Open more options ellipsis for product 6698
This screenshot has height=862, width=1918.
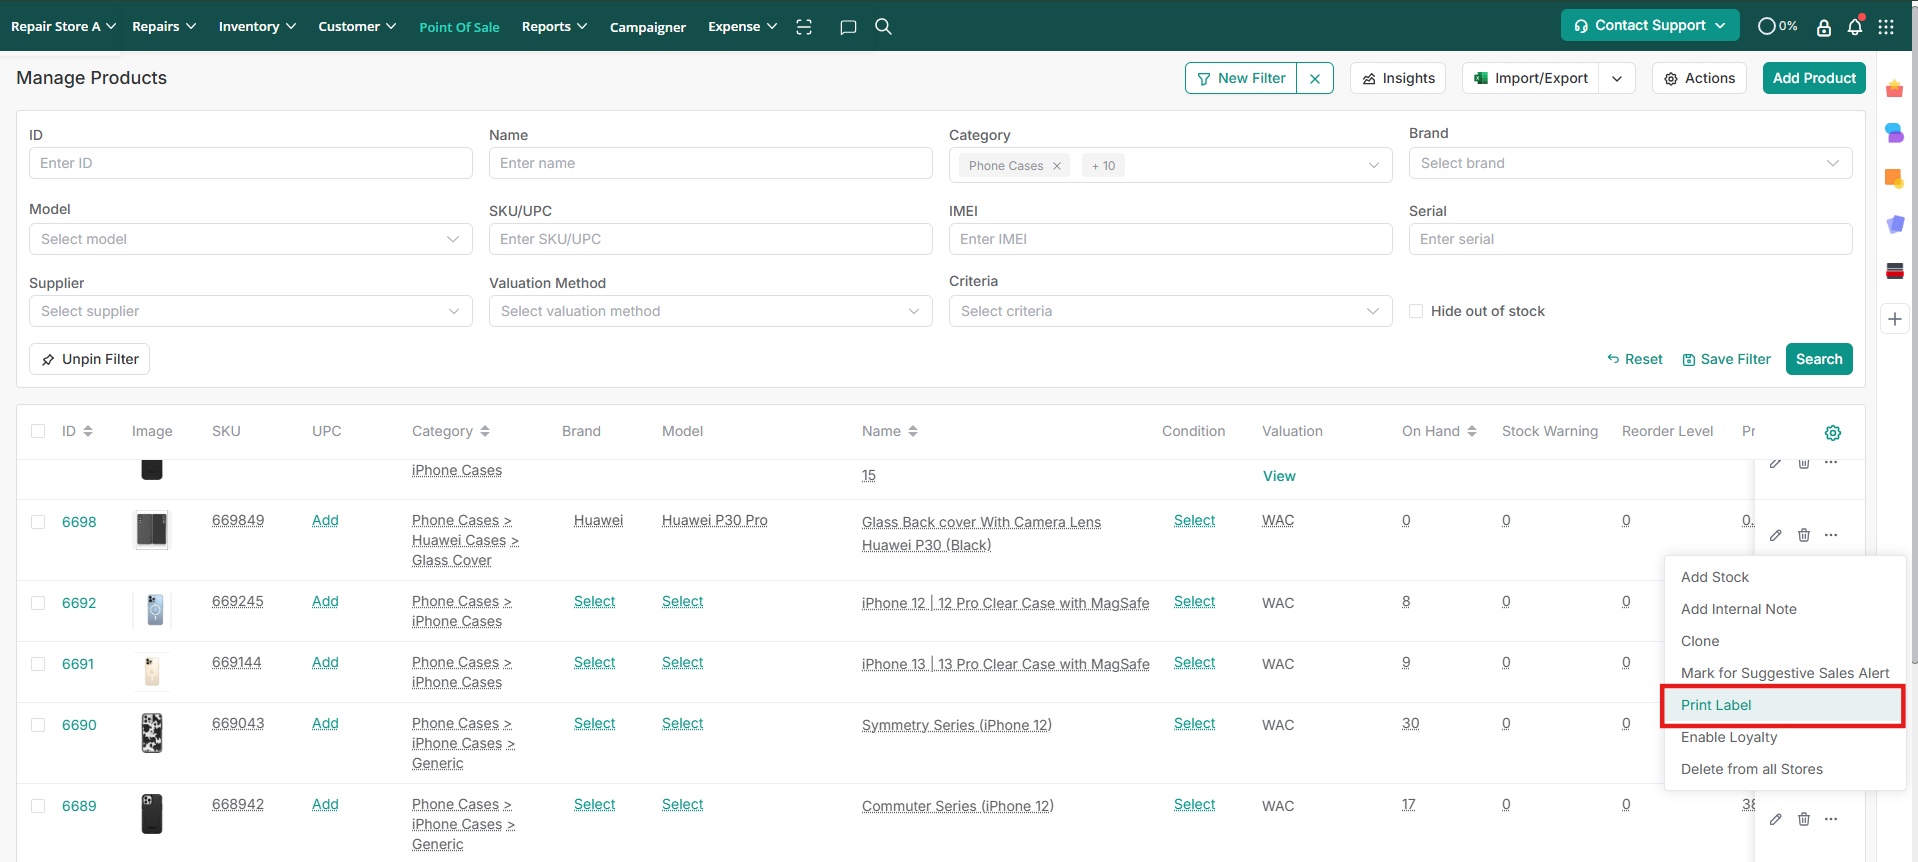pos(1831,535)
